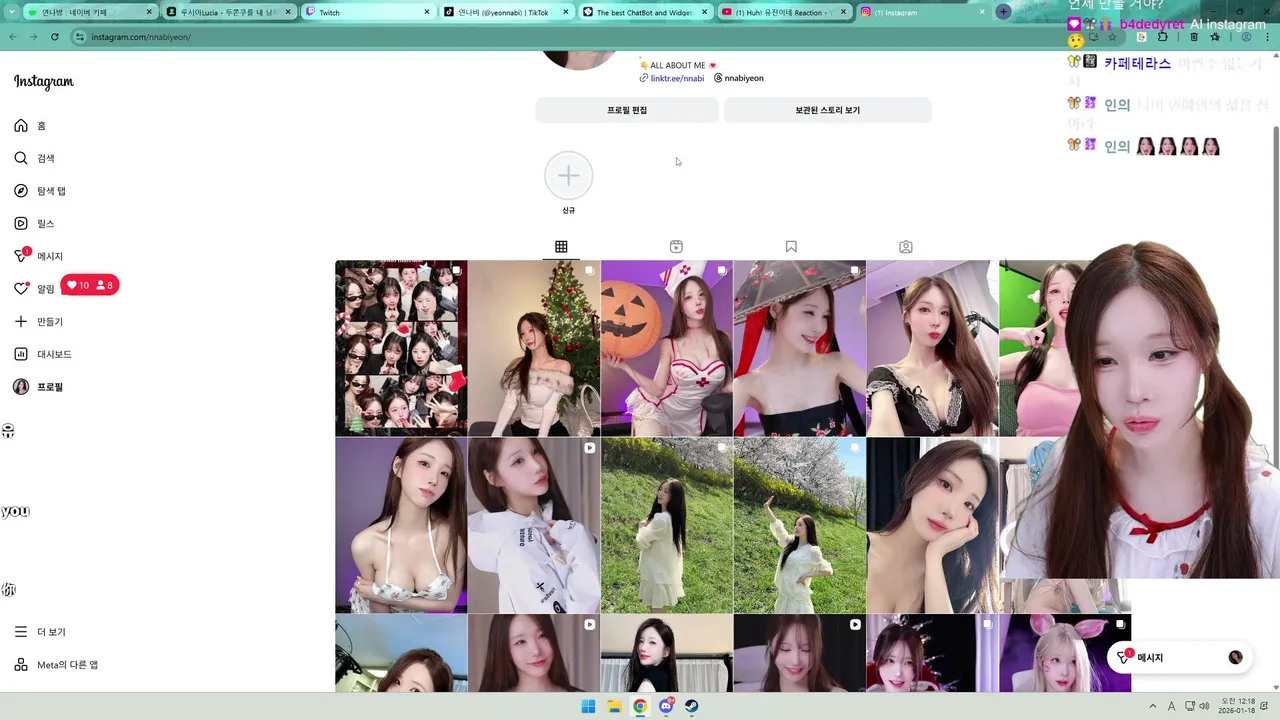Viewport: 1280px width, 720px height.
Task: Open the Christmas tree post thumbnail
Action: tap(534, 348)
